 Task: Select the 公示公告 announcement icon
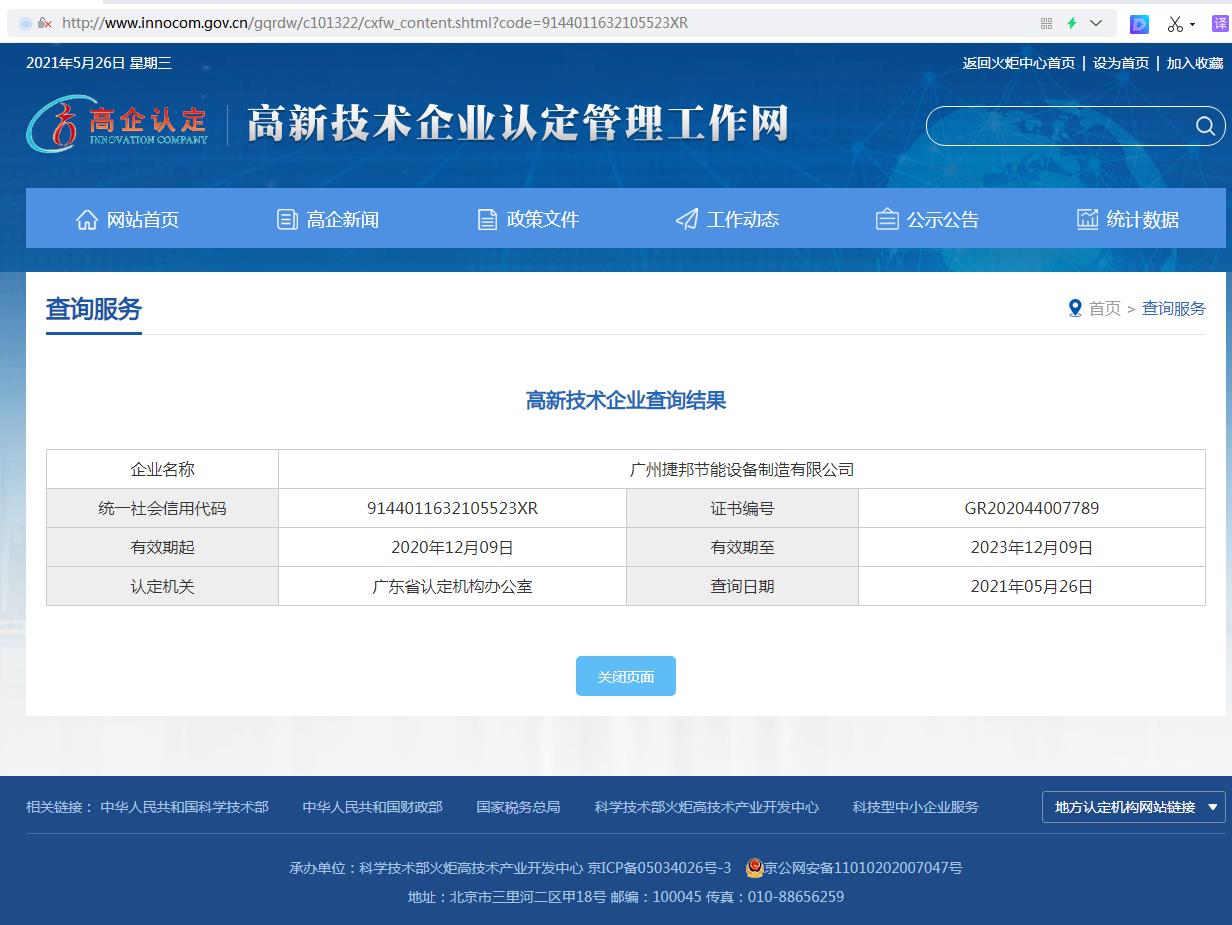pos(887,218)
